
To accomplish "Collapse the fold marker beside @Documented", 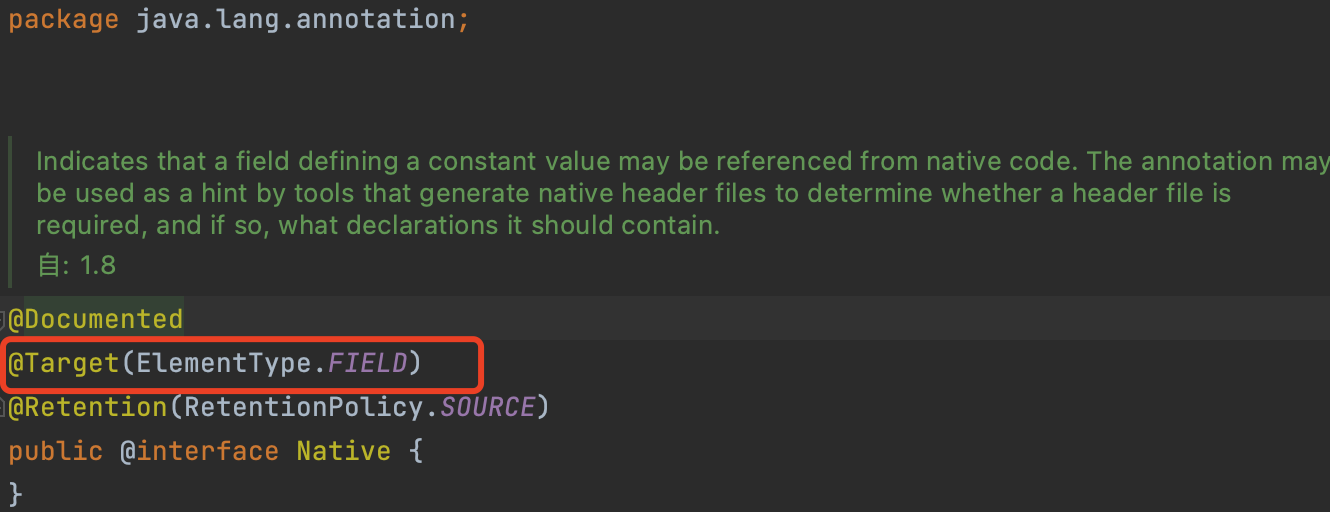I will pyautogui.click(x=4, y=320).
